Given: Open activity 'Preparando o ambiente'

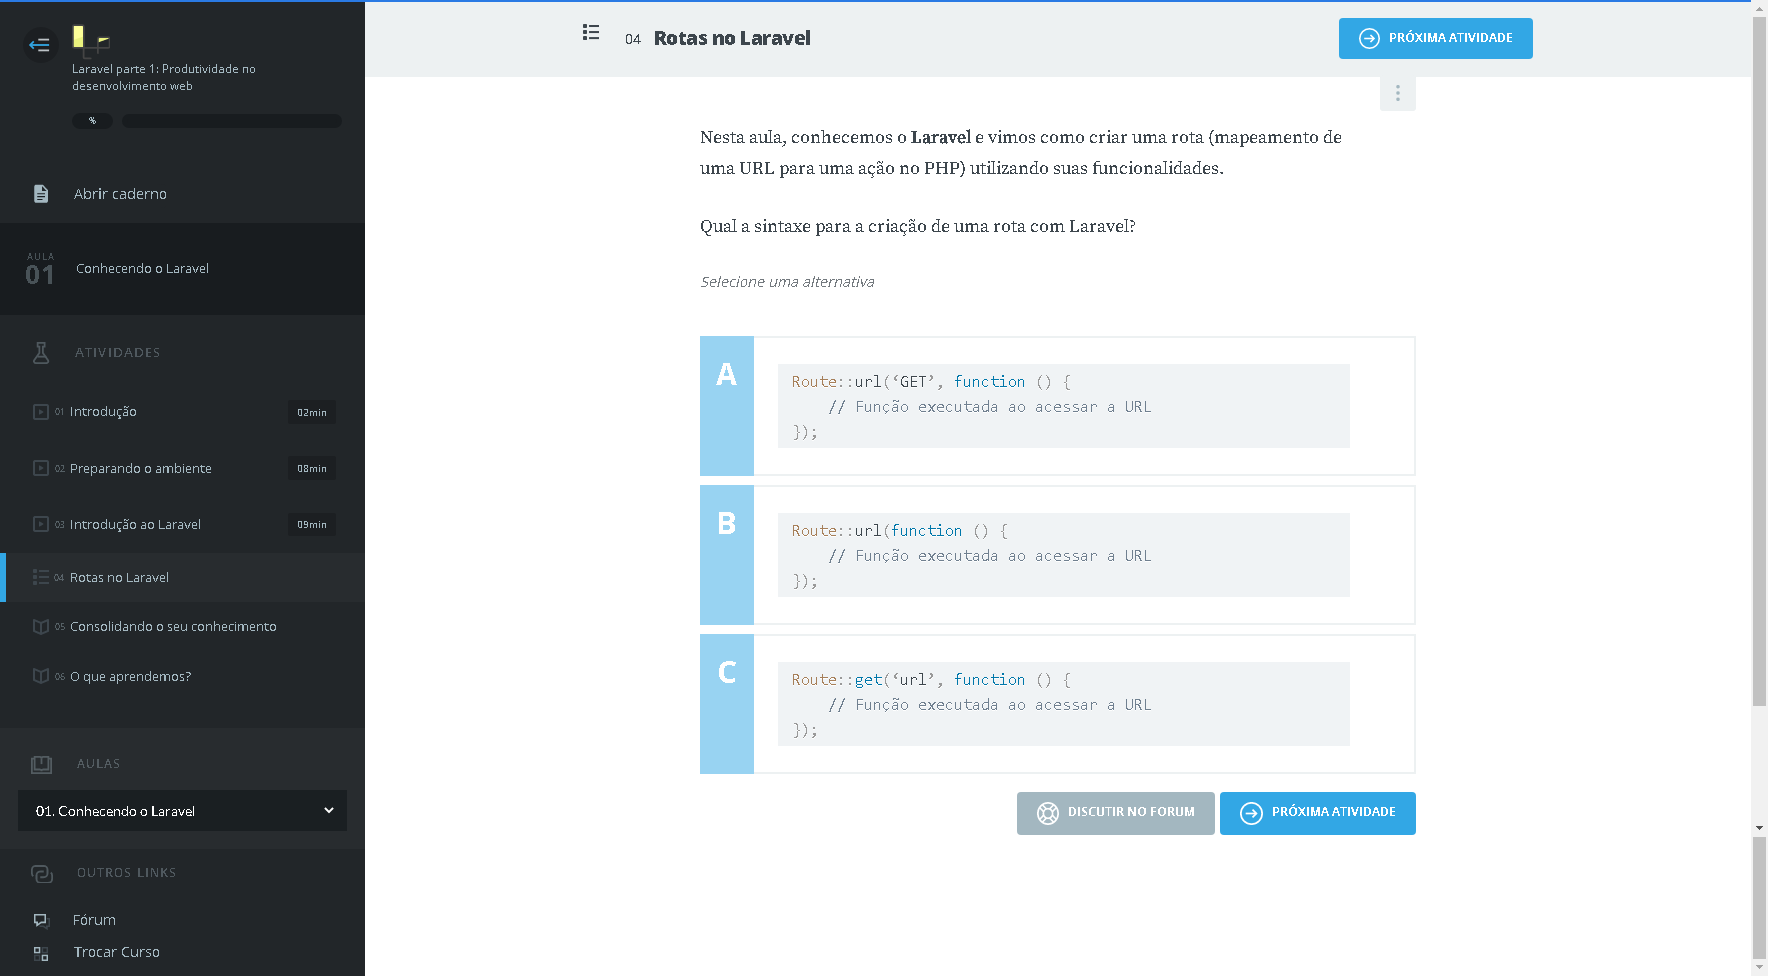Looking at the screenshot, I should [x=141, y=468].
